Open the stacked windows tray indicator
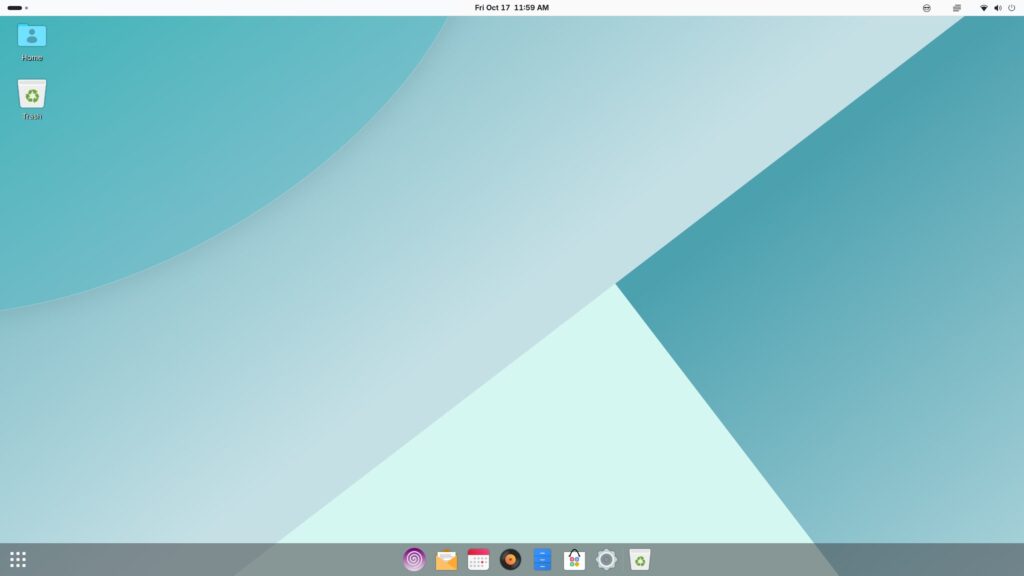 [956, 7]
